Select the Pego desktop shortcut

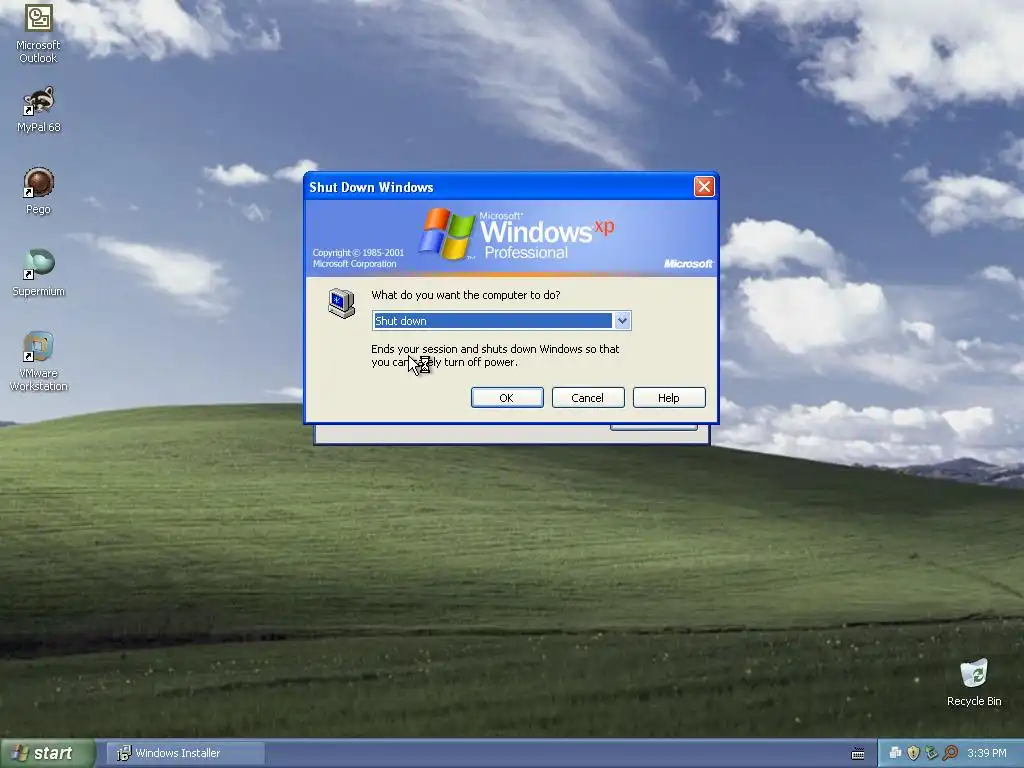click(x=38, y=191)
